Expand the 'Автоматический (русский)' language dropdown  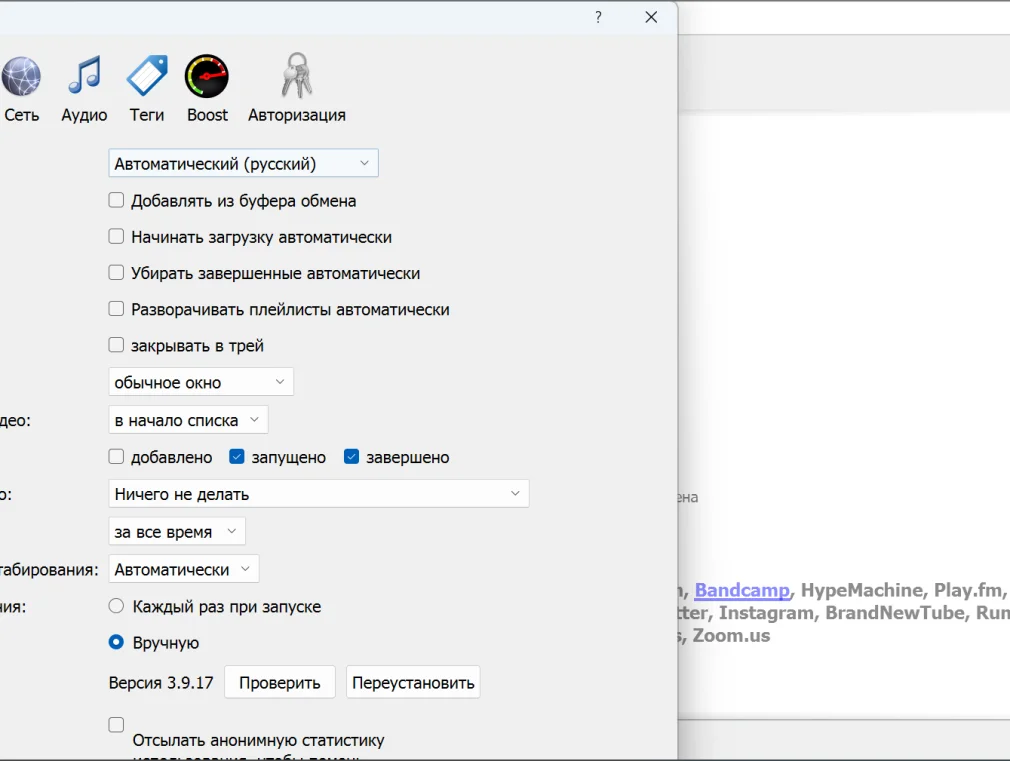tap(243, 163)
